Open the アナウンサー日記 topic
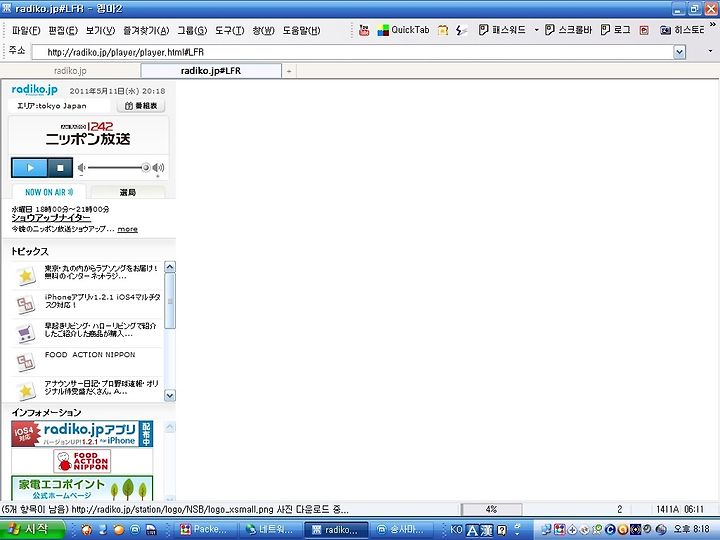The width and height of the screenshot is (720, 540). click(101, 387)
